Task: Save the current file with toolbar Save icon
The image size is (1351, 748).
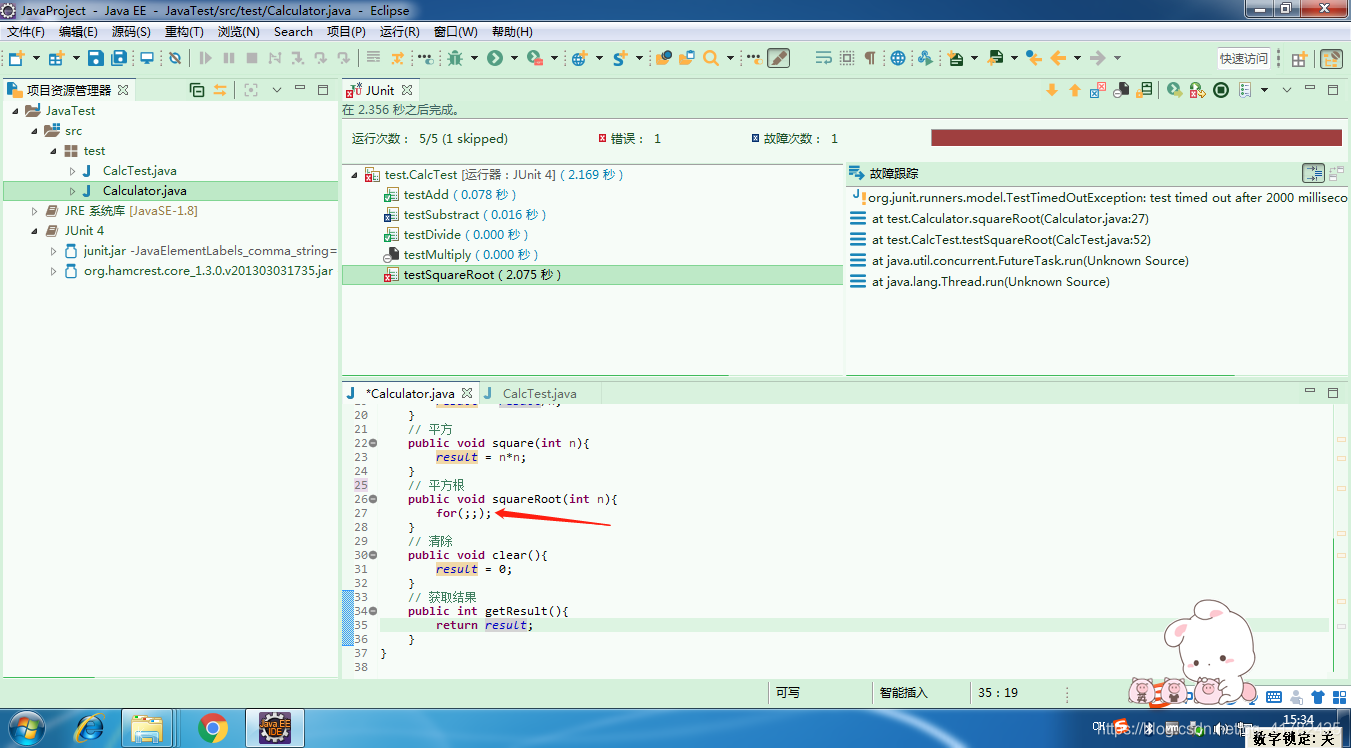Action: (96, 58)
